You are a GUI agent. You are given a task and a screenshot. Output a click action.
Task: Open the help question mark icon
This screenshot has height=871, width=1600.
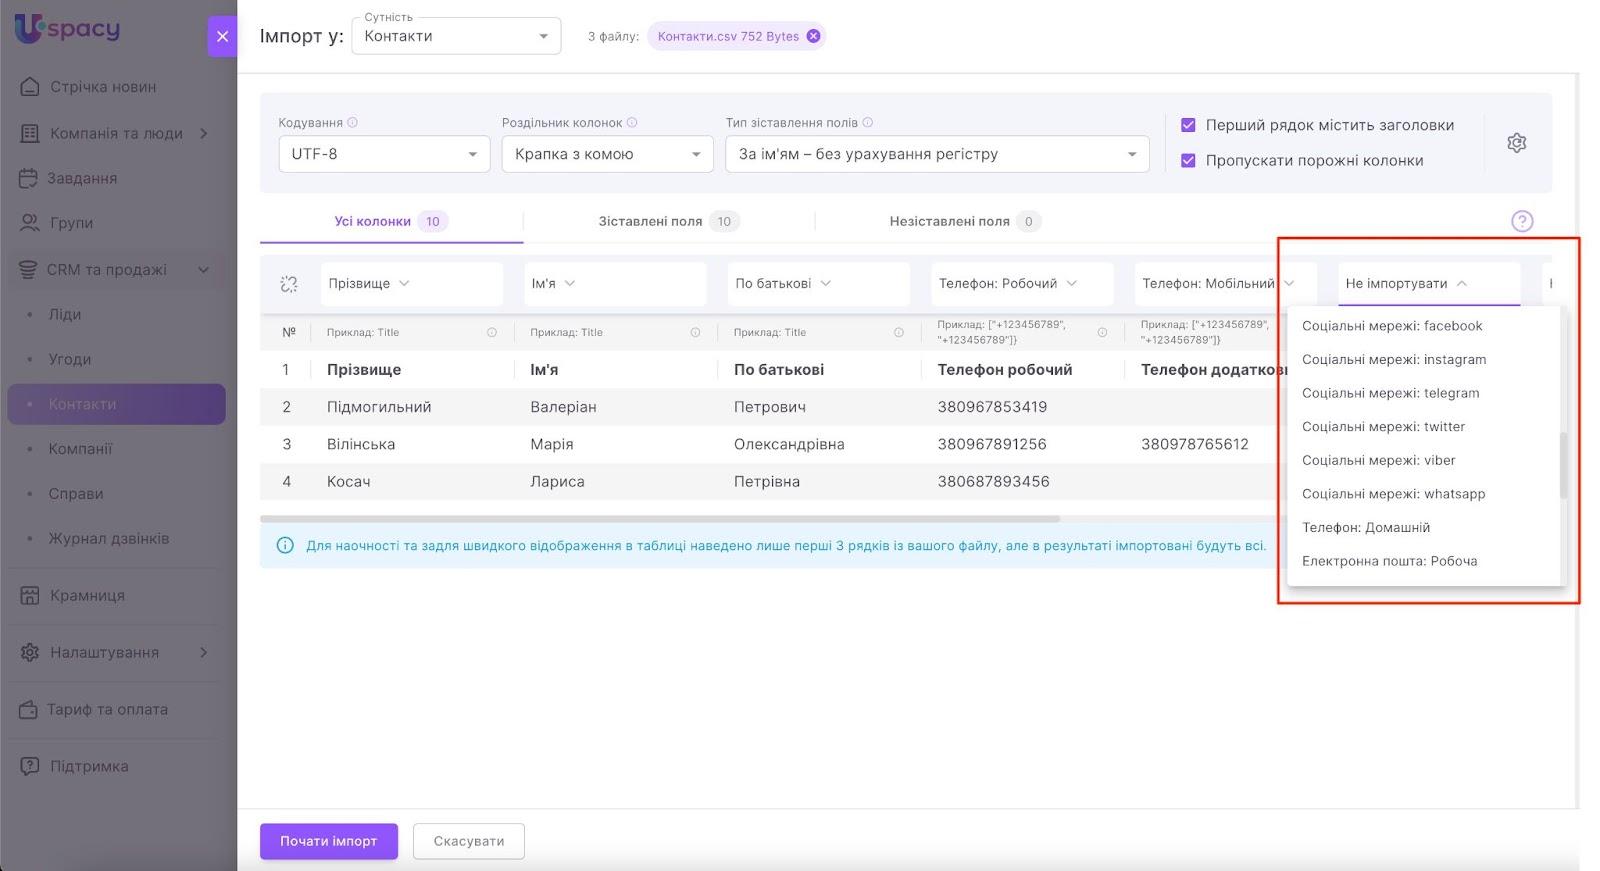click(1521, 221)
